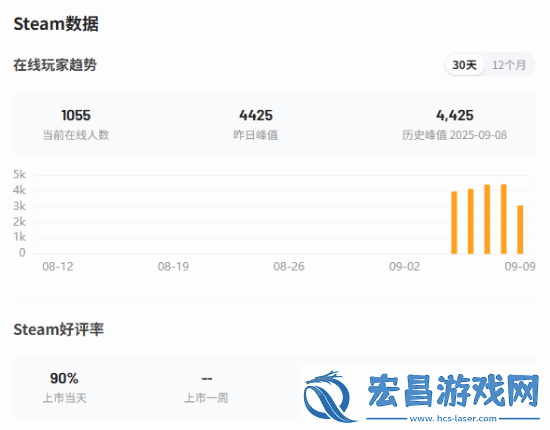The image size is (550, 430).
Task: Click the Steam数据 heading
Action: pos(56,24)
